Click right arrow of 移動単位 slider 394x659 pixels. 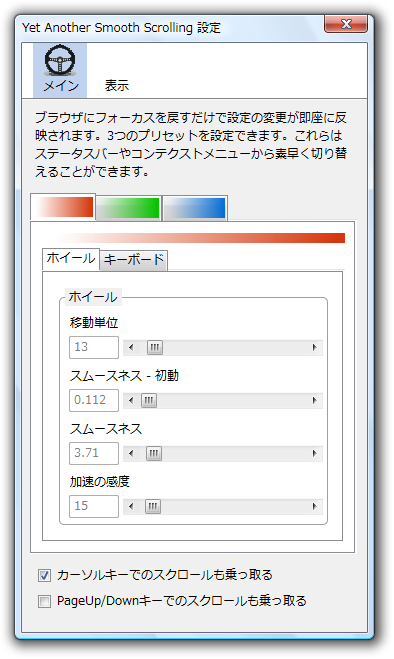pyautogui.click(x=314, y=348)
